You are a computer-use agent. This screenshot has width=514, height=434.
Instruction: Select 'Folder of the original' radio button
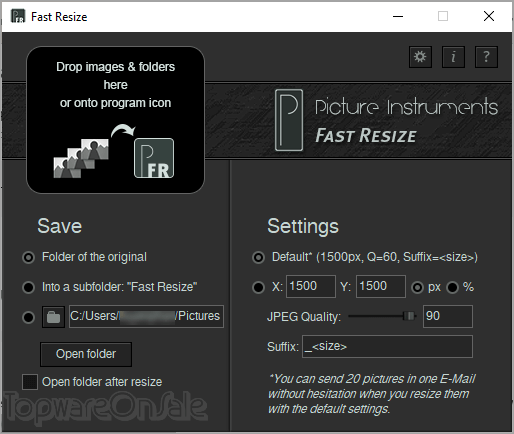coord(28,257)
